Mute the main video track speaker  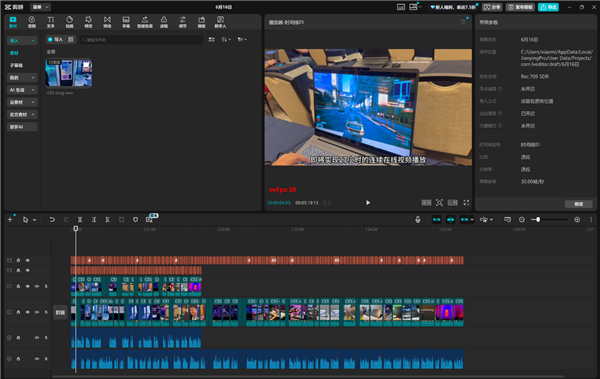(37, 312)
